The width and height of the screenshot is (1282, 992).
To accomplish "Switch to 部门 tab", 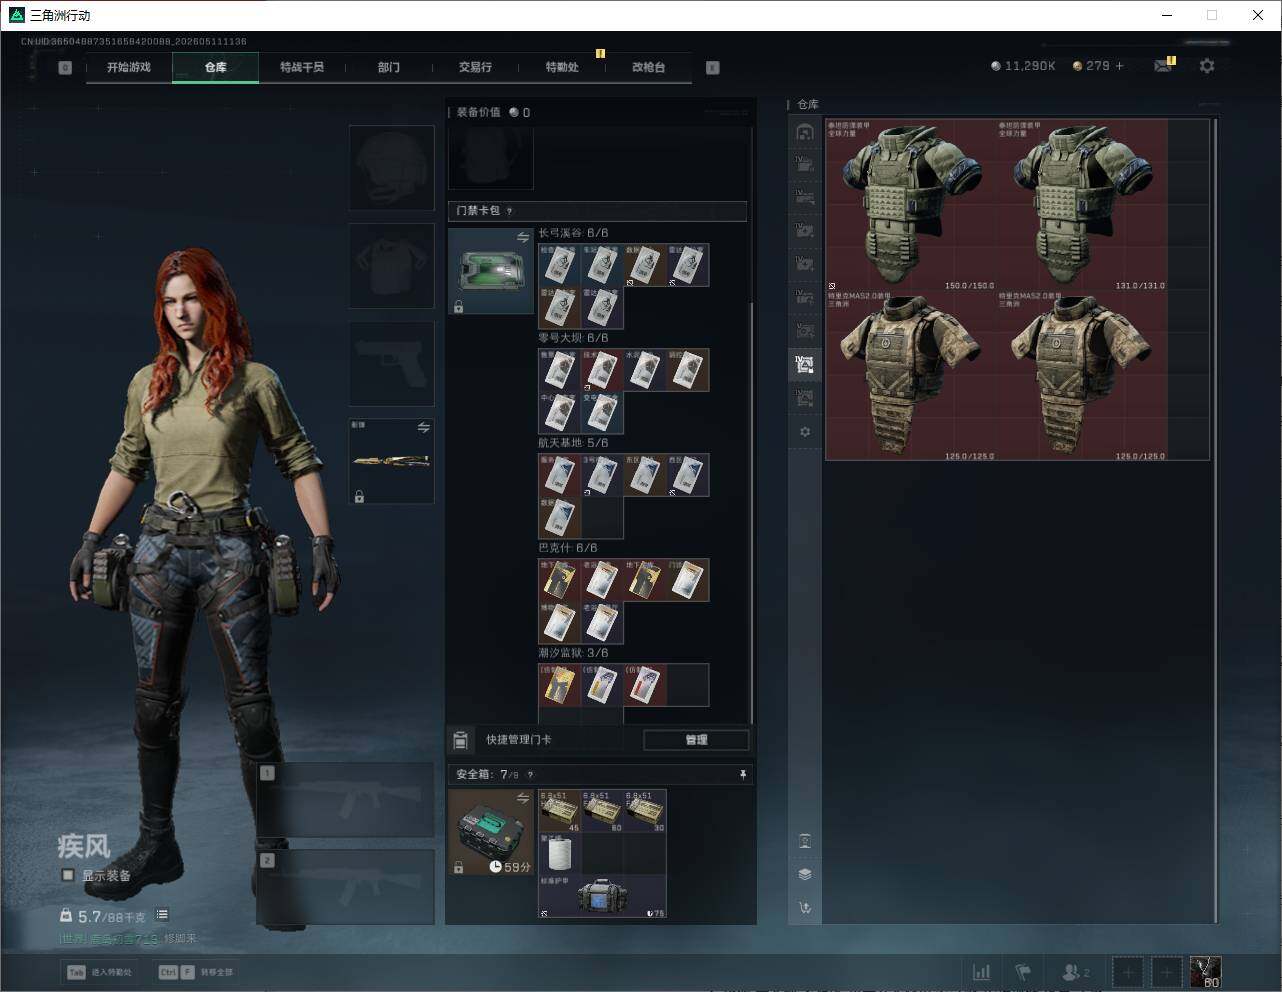I will 389,67.
